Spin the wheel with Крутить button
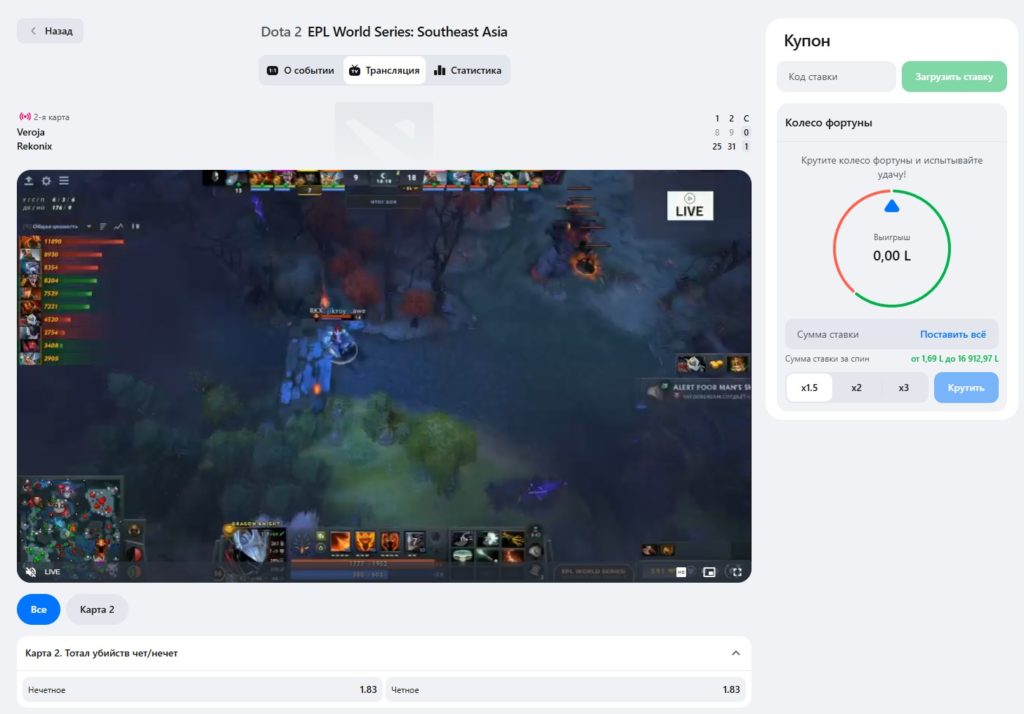Screen dimensions: 1024x714 tap(966, 387)
